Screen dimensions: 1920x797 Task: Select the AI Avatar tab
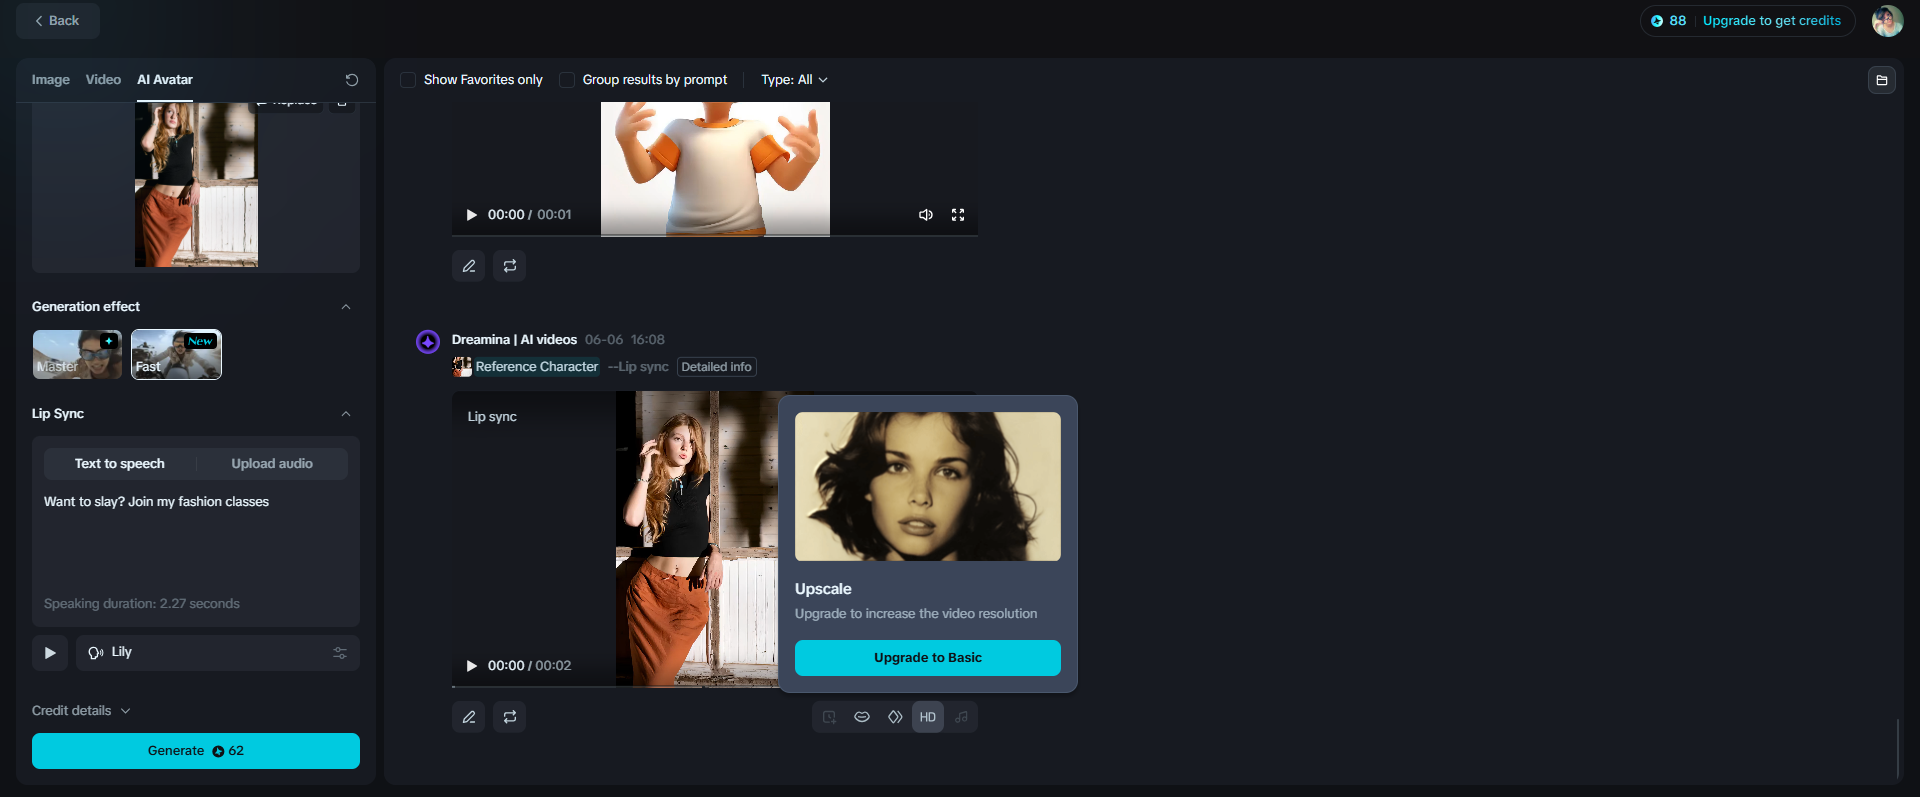pos(165,80)
